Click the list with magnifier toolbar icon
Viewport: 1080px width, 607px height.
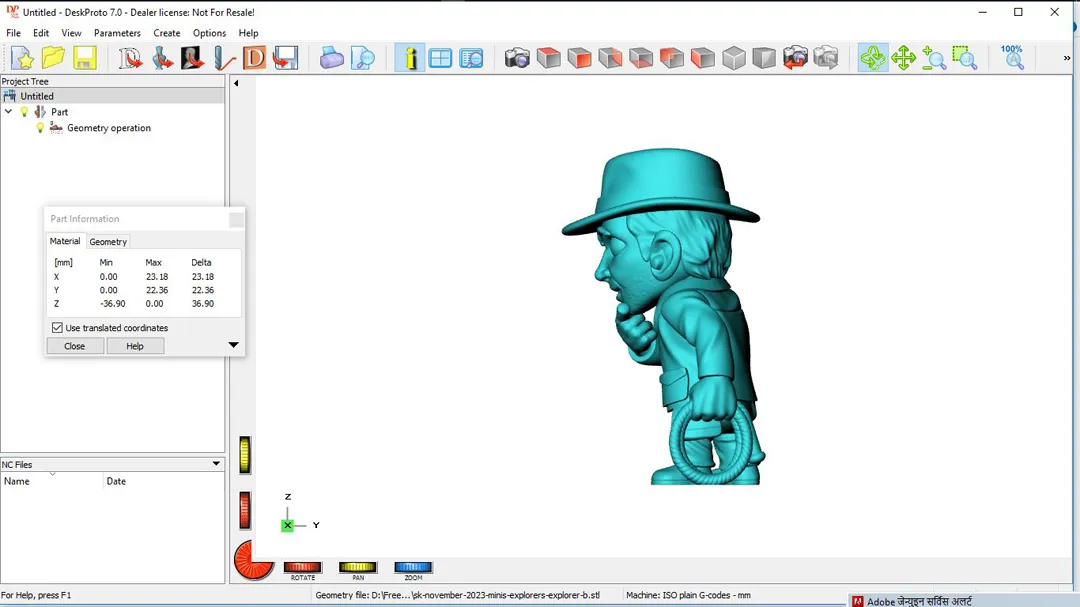click(472, 58)
